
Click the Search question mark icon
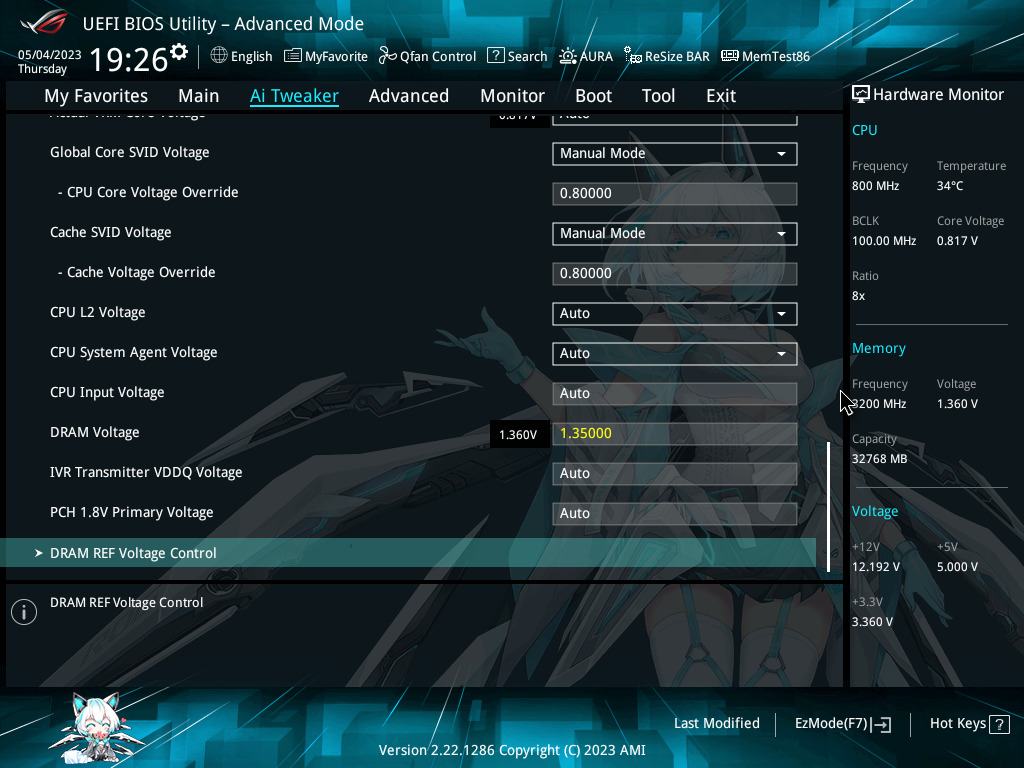[x=496, y=56]
